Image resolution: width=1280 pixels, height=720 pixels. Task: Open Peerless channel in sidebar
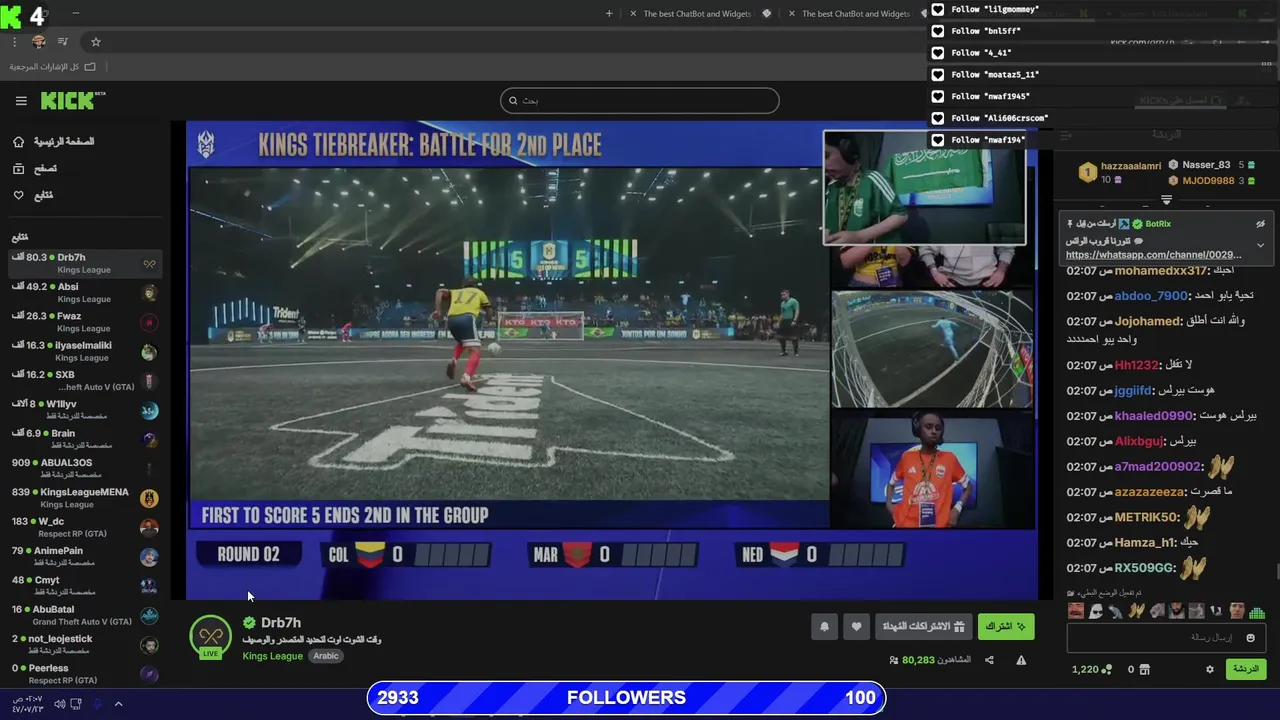coord(84,673)
